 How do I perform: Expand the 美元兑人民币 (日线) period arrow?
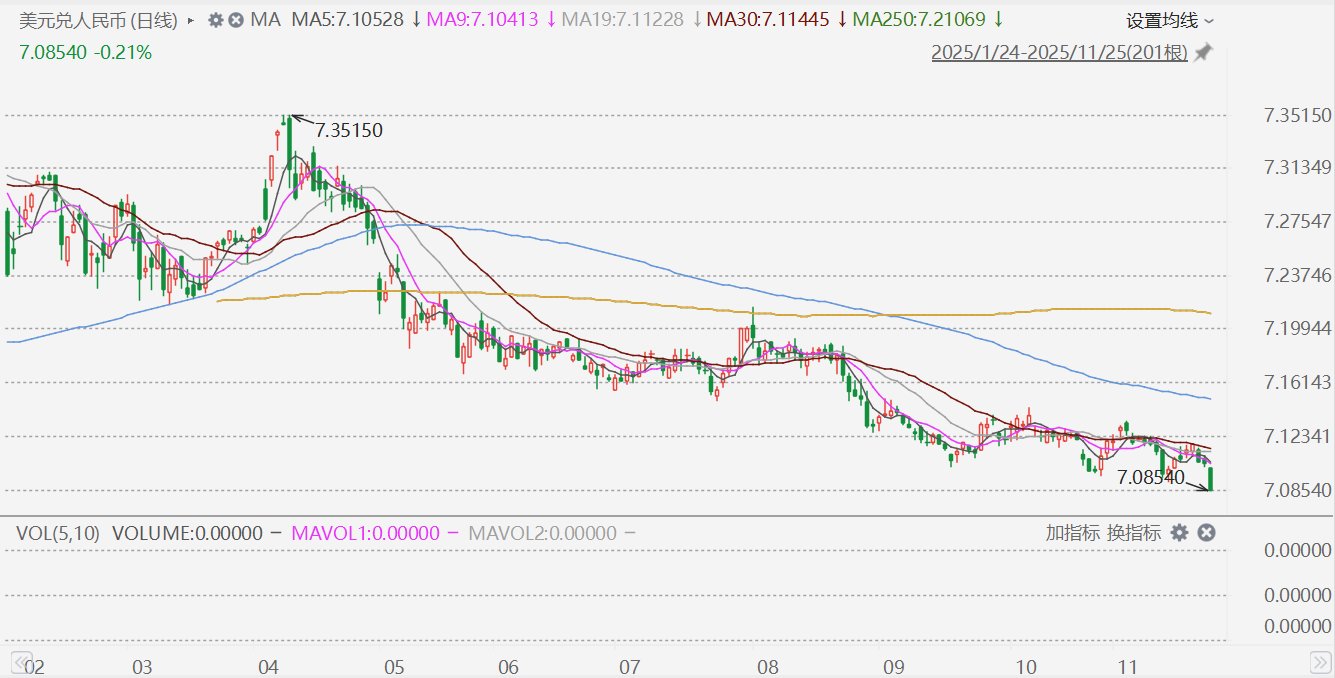(x=190, y=20)
